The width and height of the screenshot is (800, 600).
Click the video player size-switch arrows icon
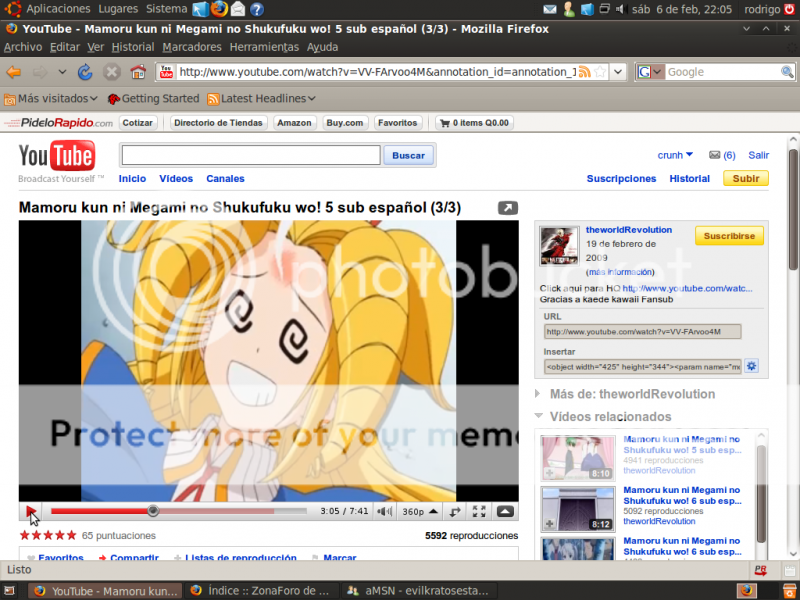455,511
